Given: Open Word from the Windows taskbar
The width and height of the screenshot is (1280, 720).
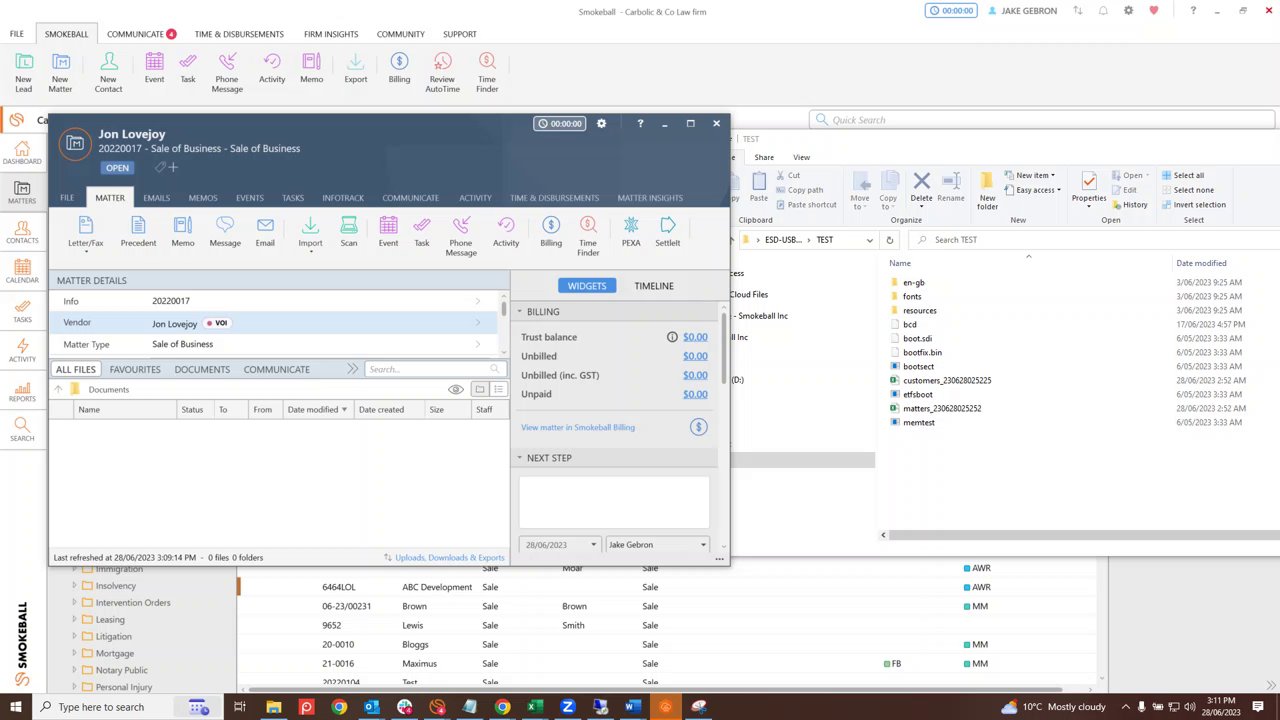Looking at the screenshot, I should 633,707.
